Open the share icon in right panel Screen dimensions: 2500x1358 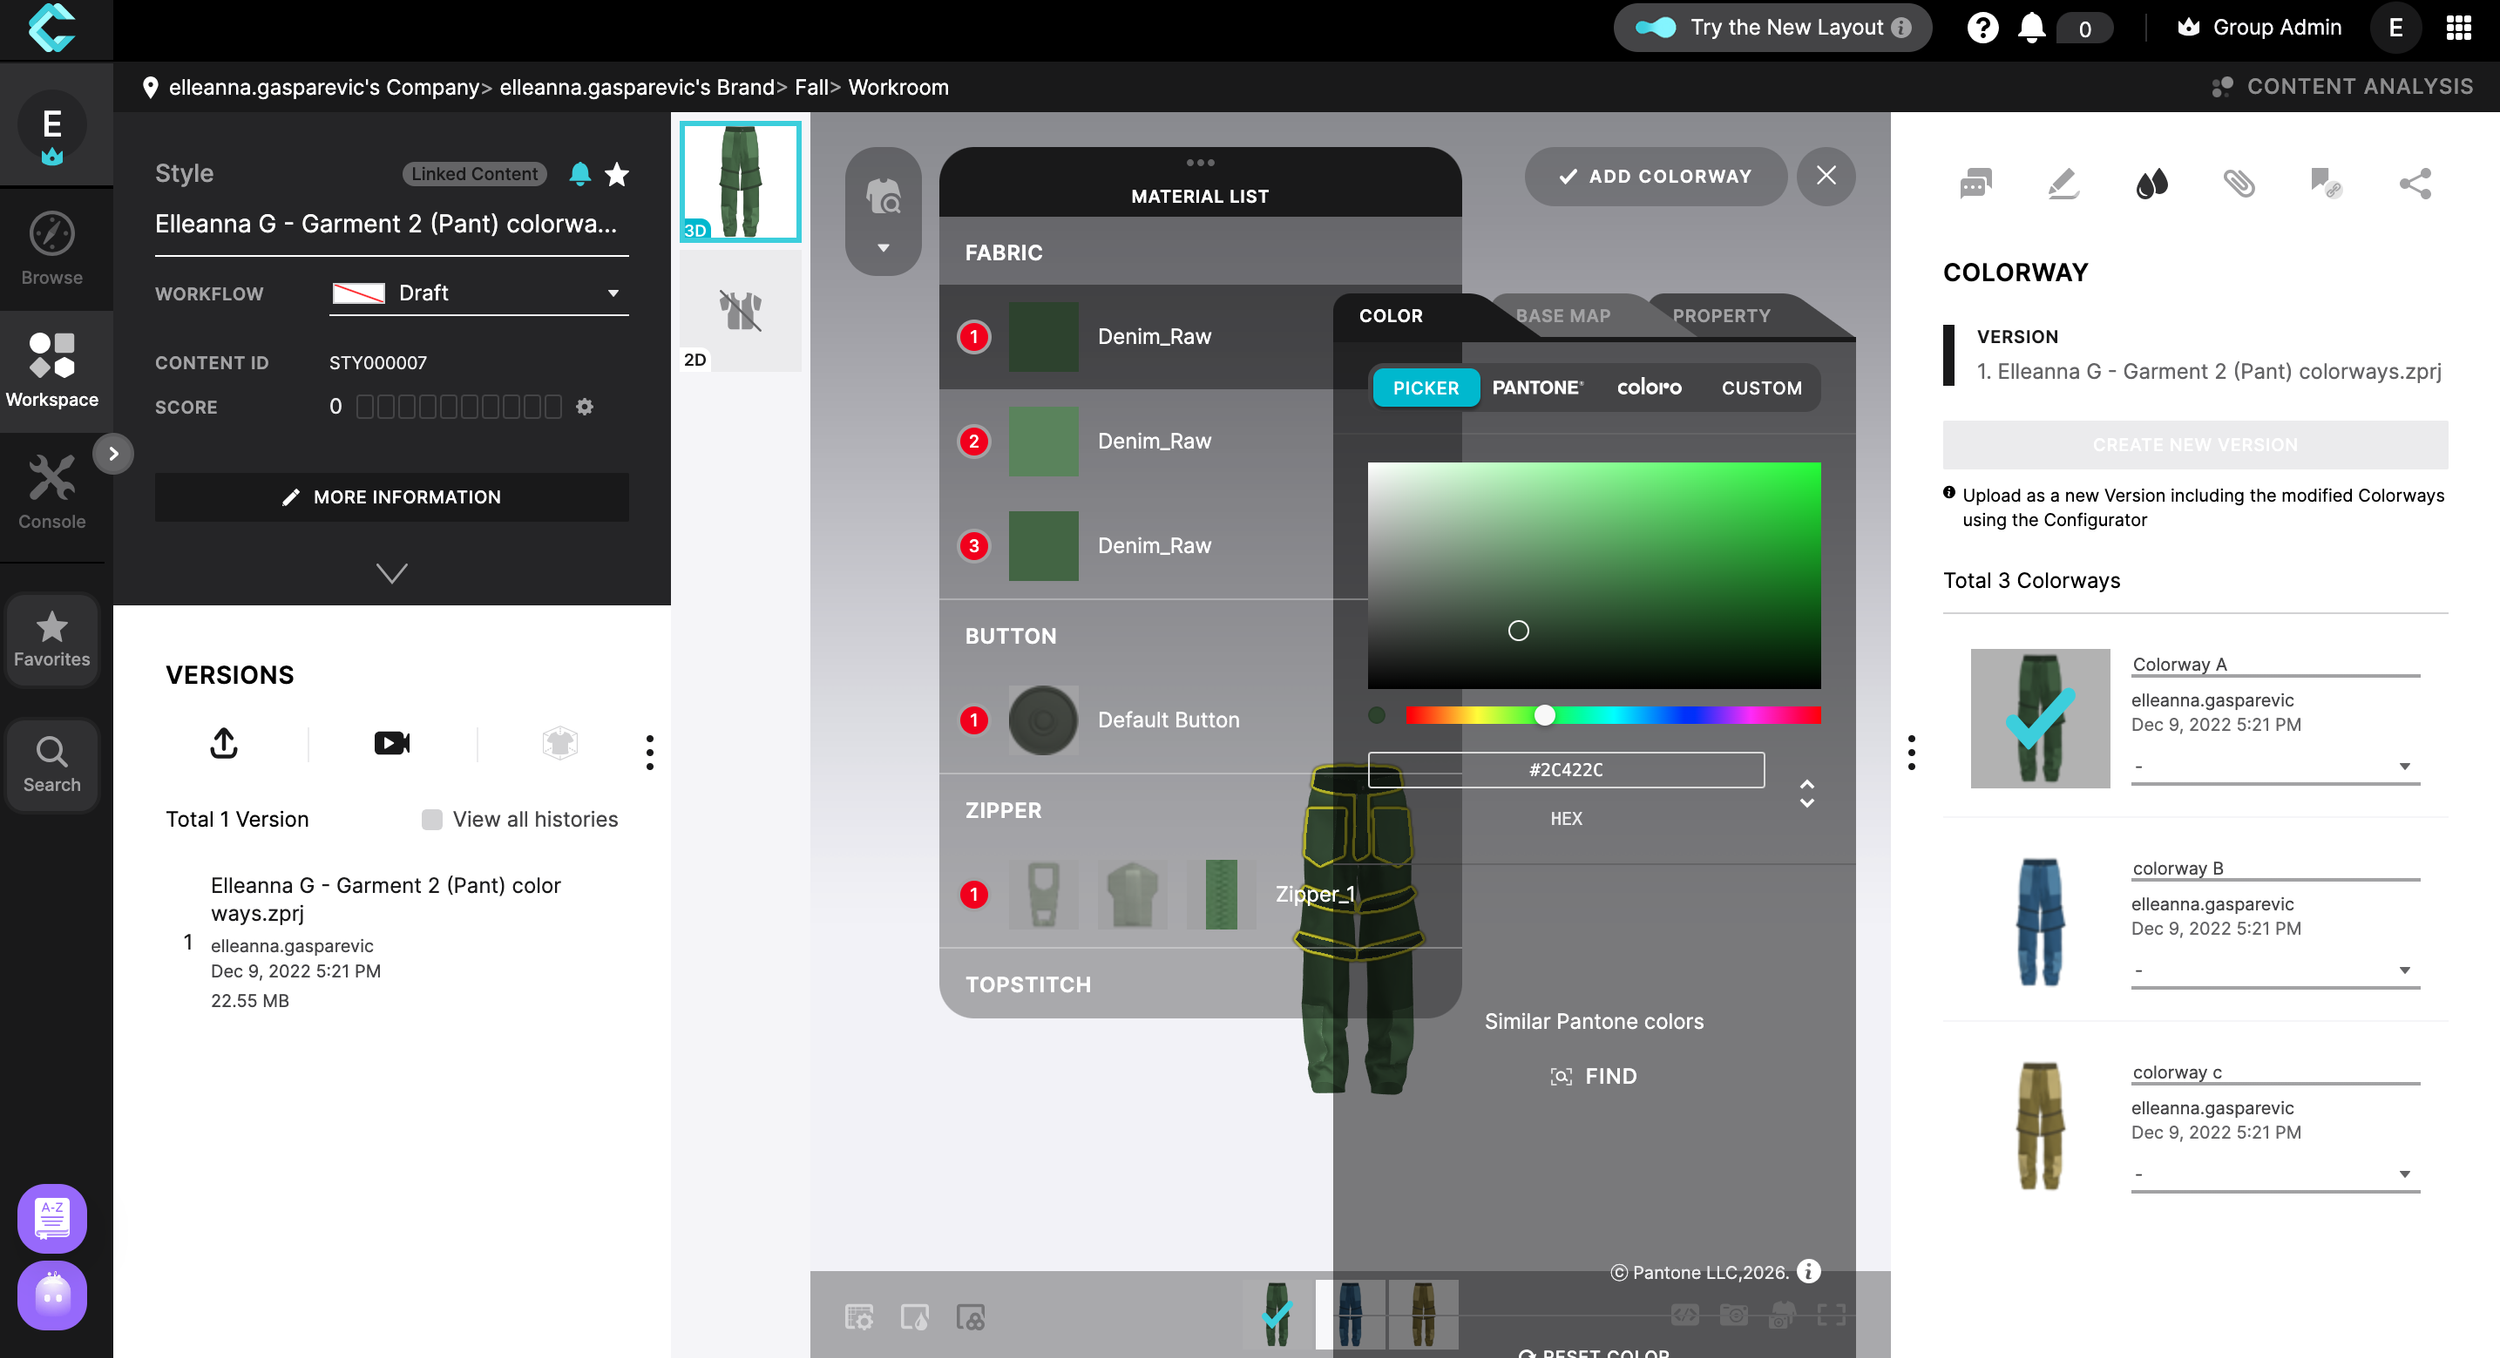point(2415,183)
